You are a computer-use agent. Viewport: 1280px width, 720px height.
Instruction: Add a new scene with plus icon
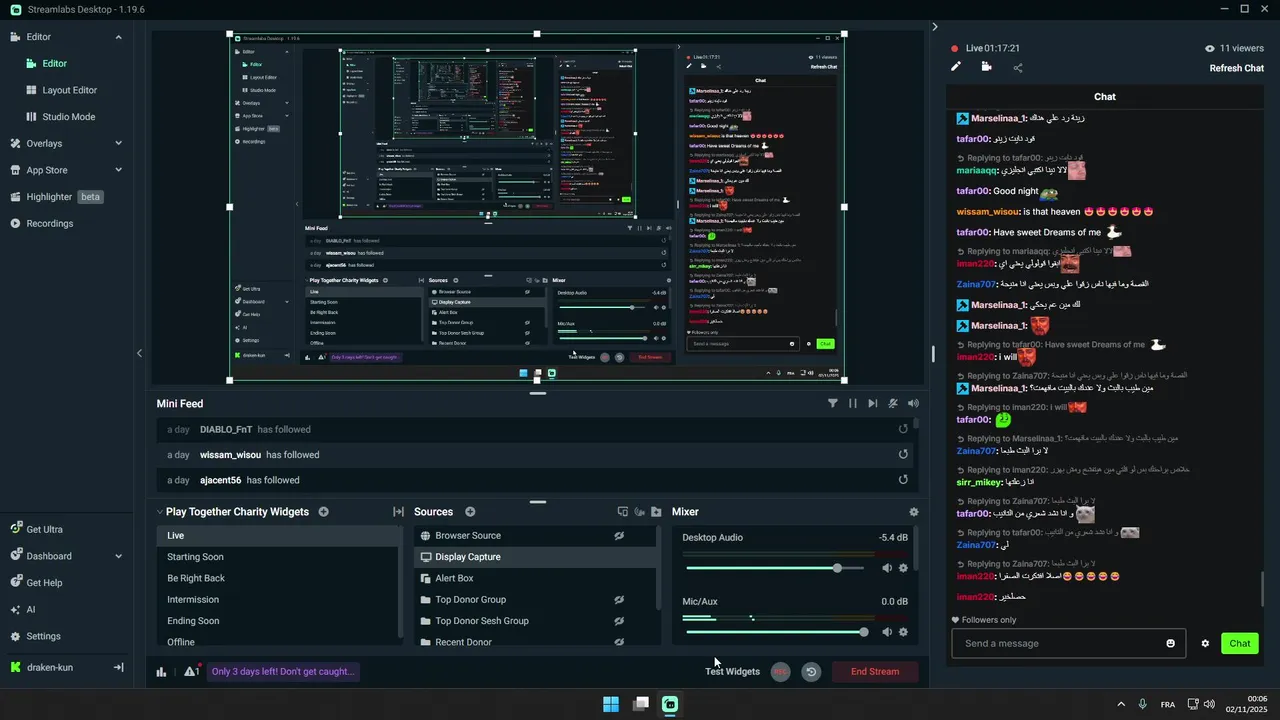tap(323, 512)
